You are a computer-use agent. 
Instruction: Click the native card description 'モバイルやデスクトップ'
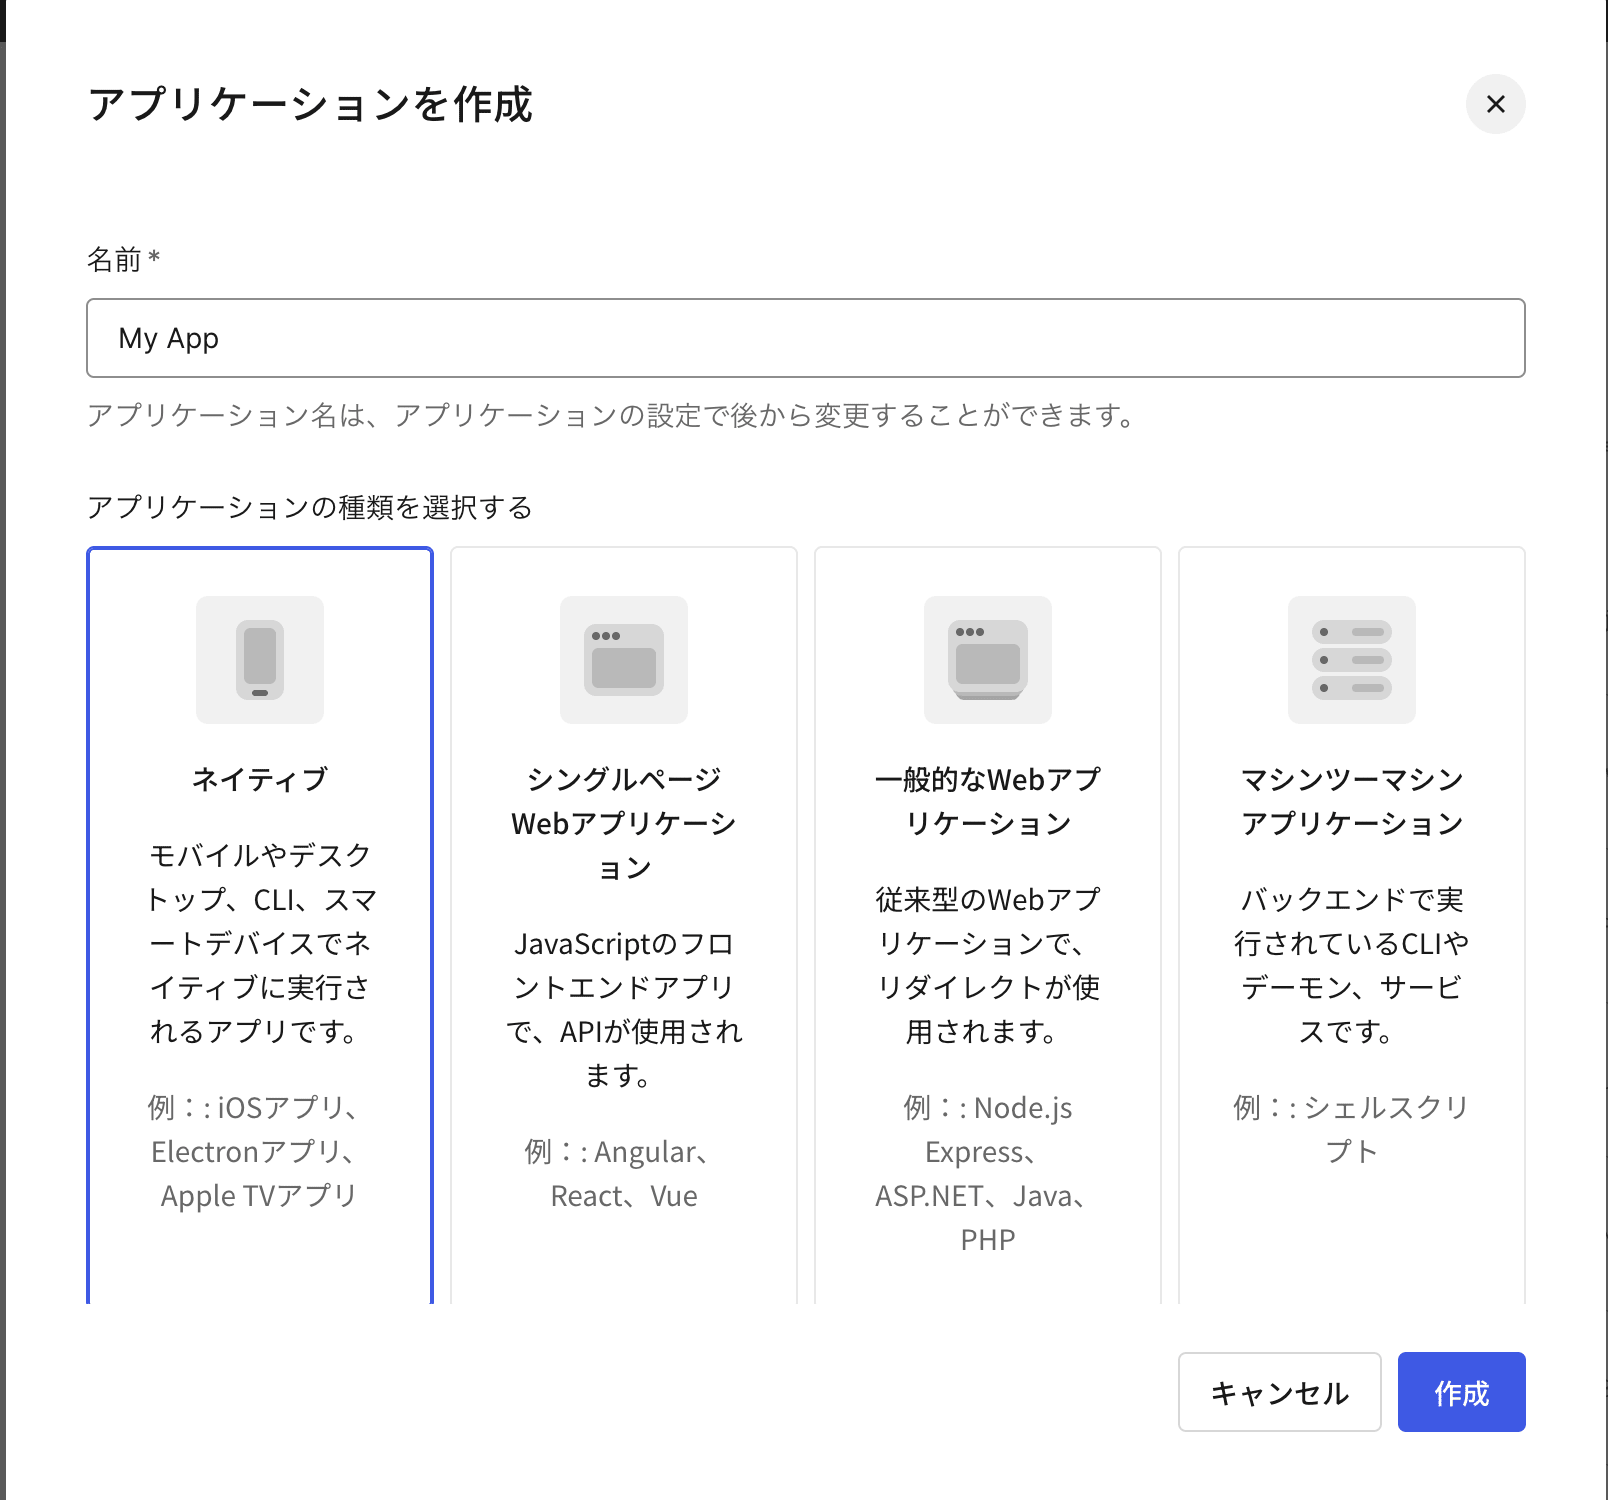(260, 943)
